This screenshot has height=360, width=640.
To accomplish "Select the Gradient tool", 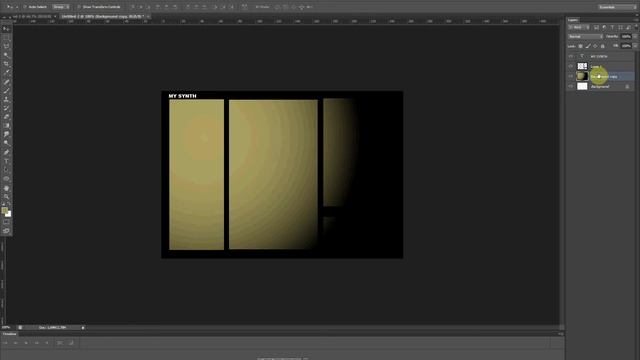I will pos(6,126).
